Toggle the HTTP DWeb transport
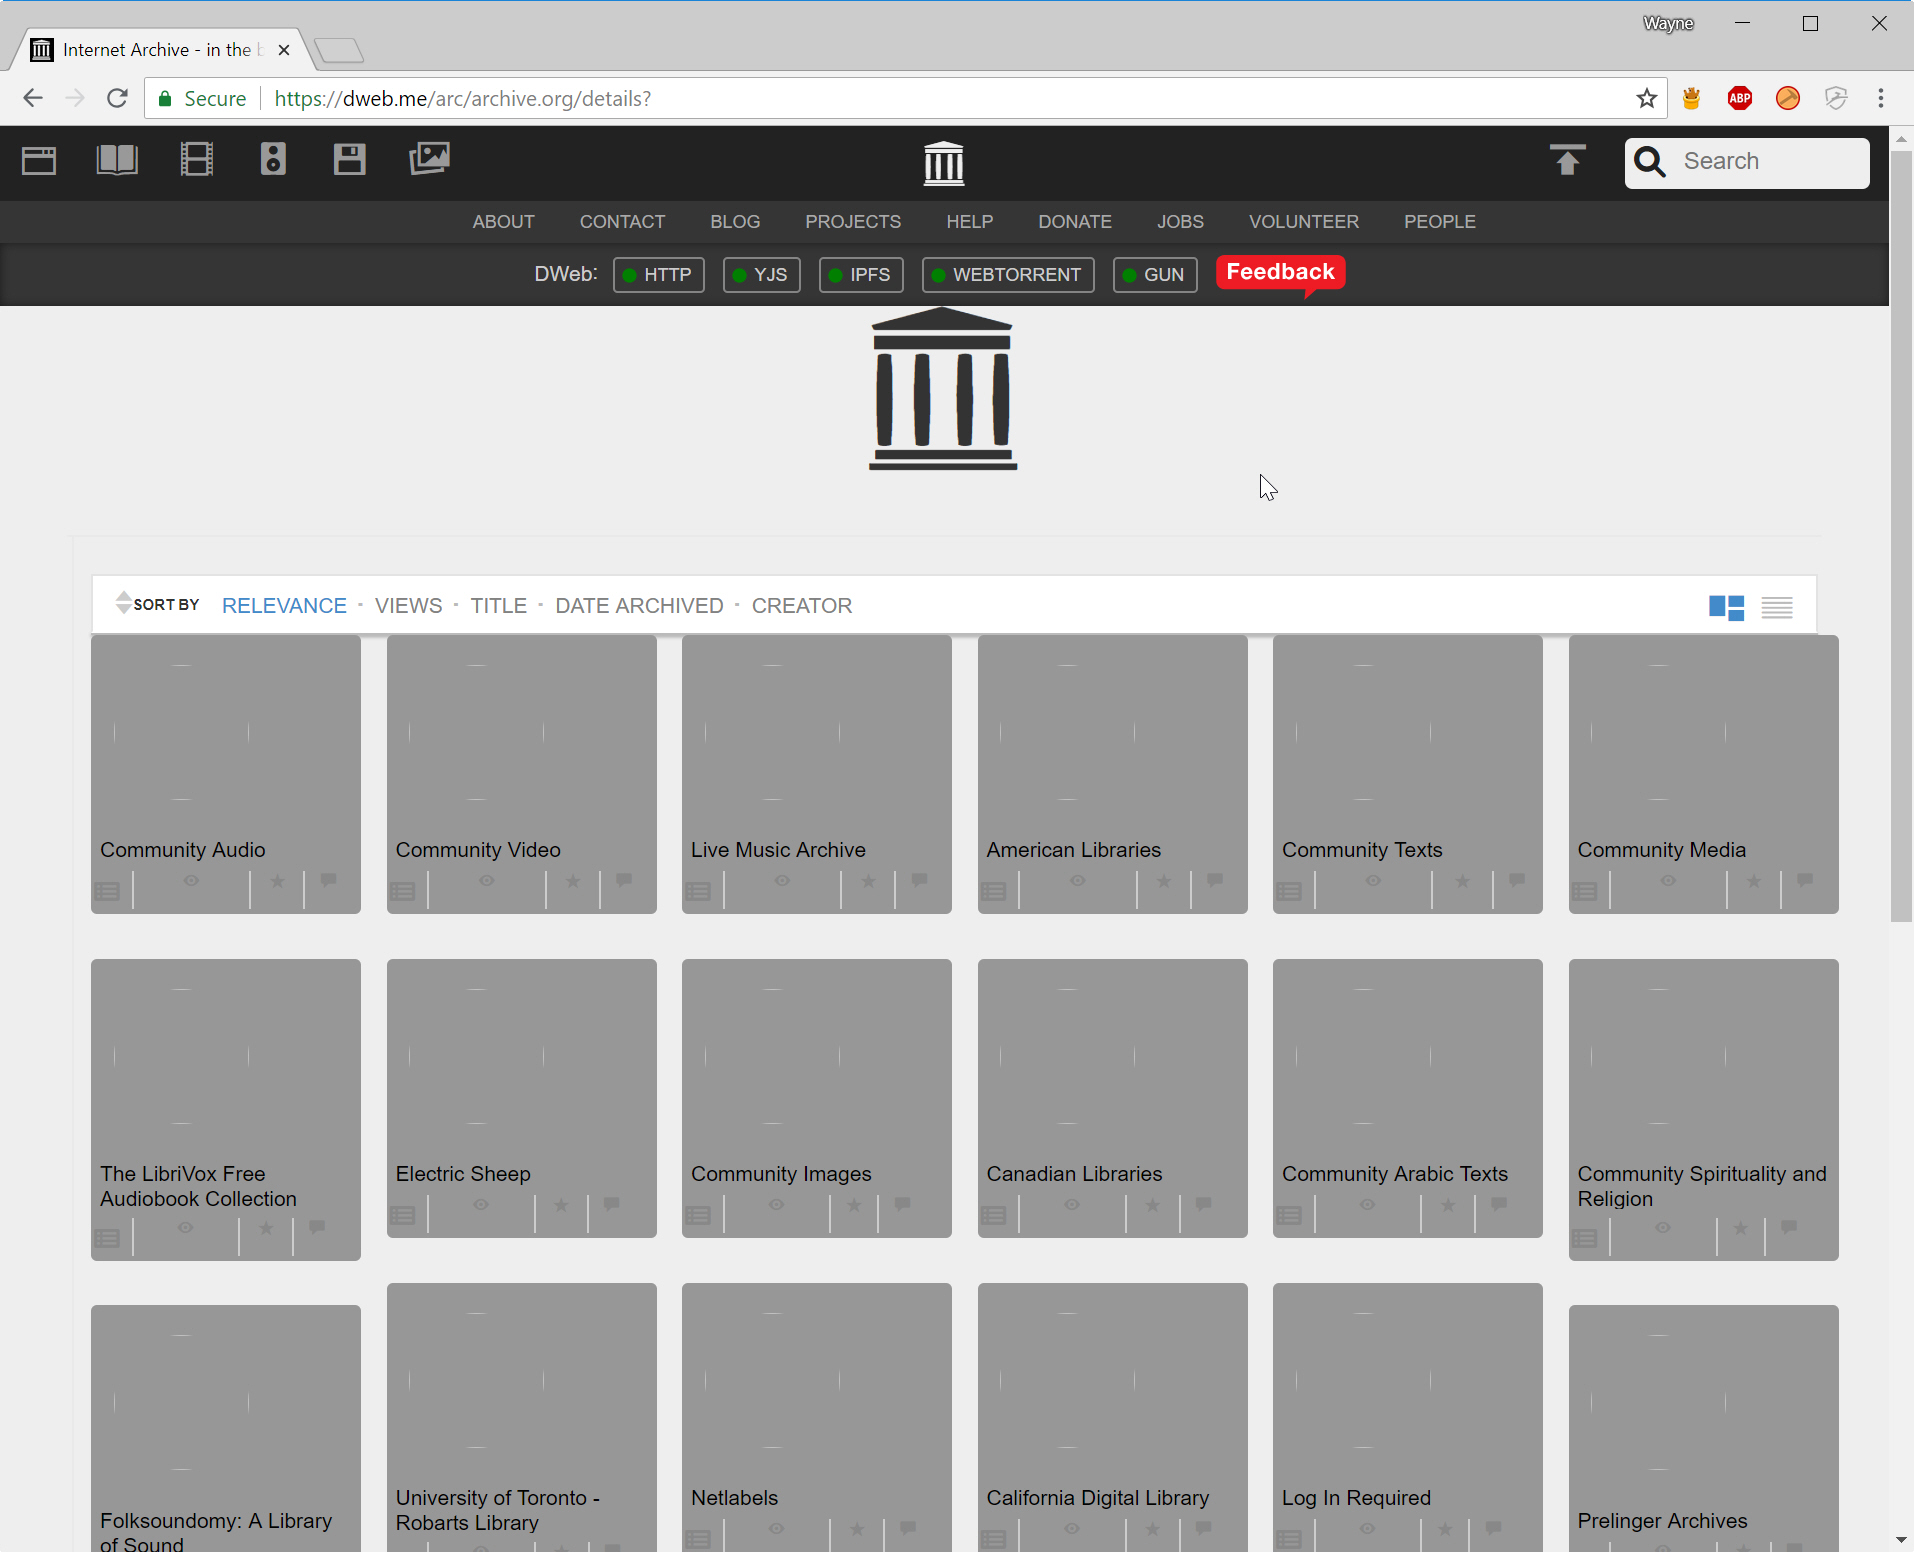 pos(658,275)
